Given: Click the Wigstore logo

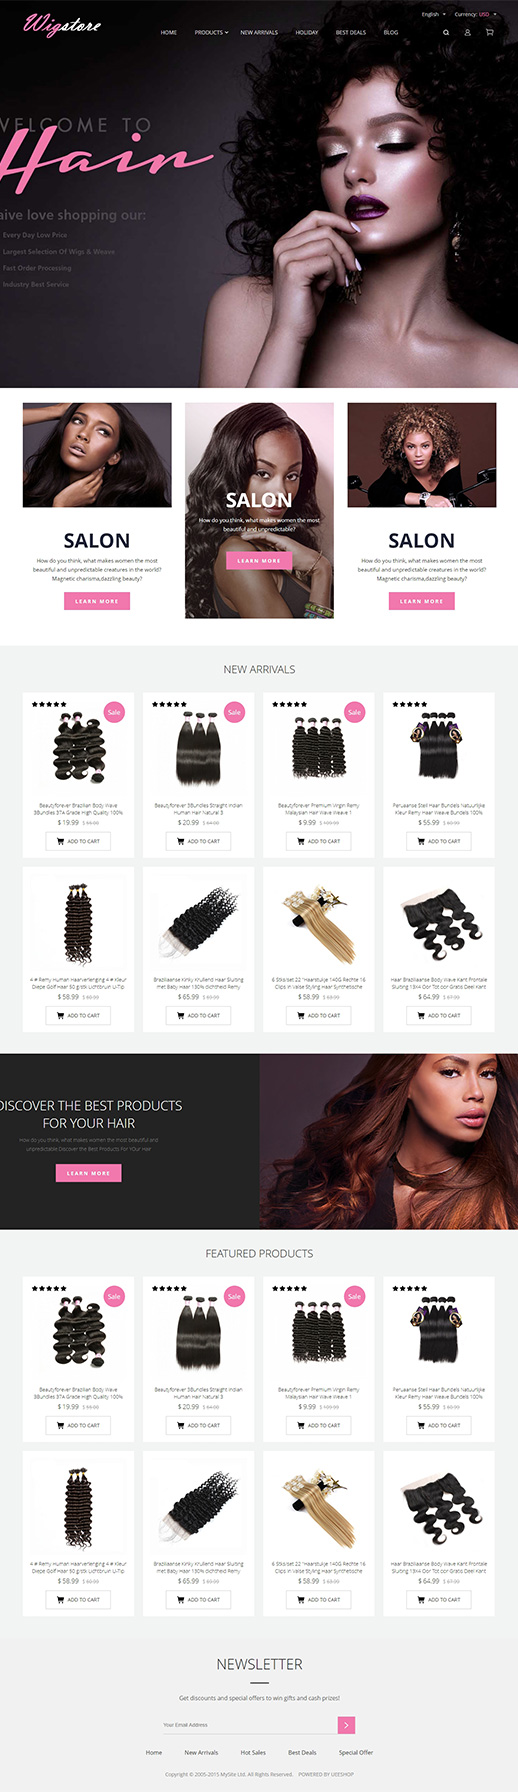Looking at the screenshot, I should point(62,24).
